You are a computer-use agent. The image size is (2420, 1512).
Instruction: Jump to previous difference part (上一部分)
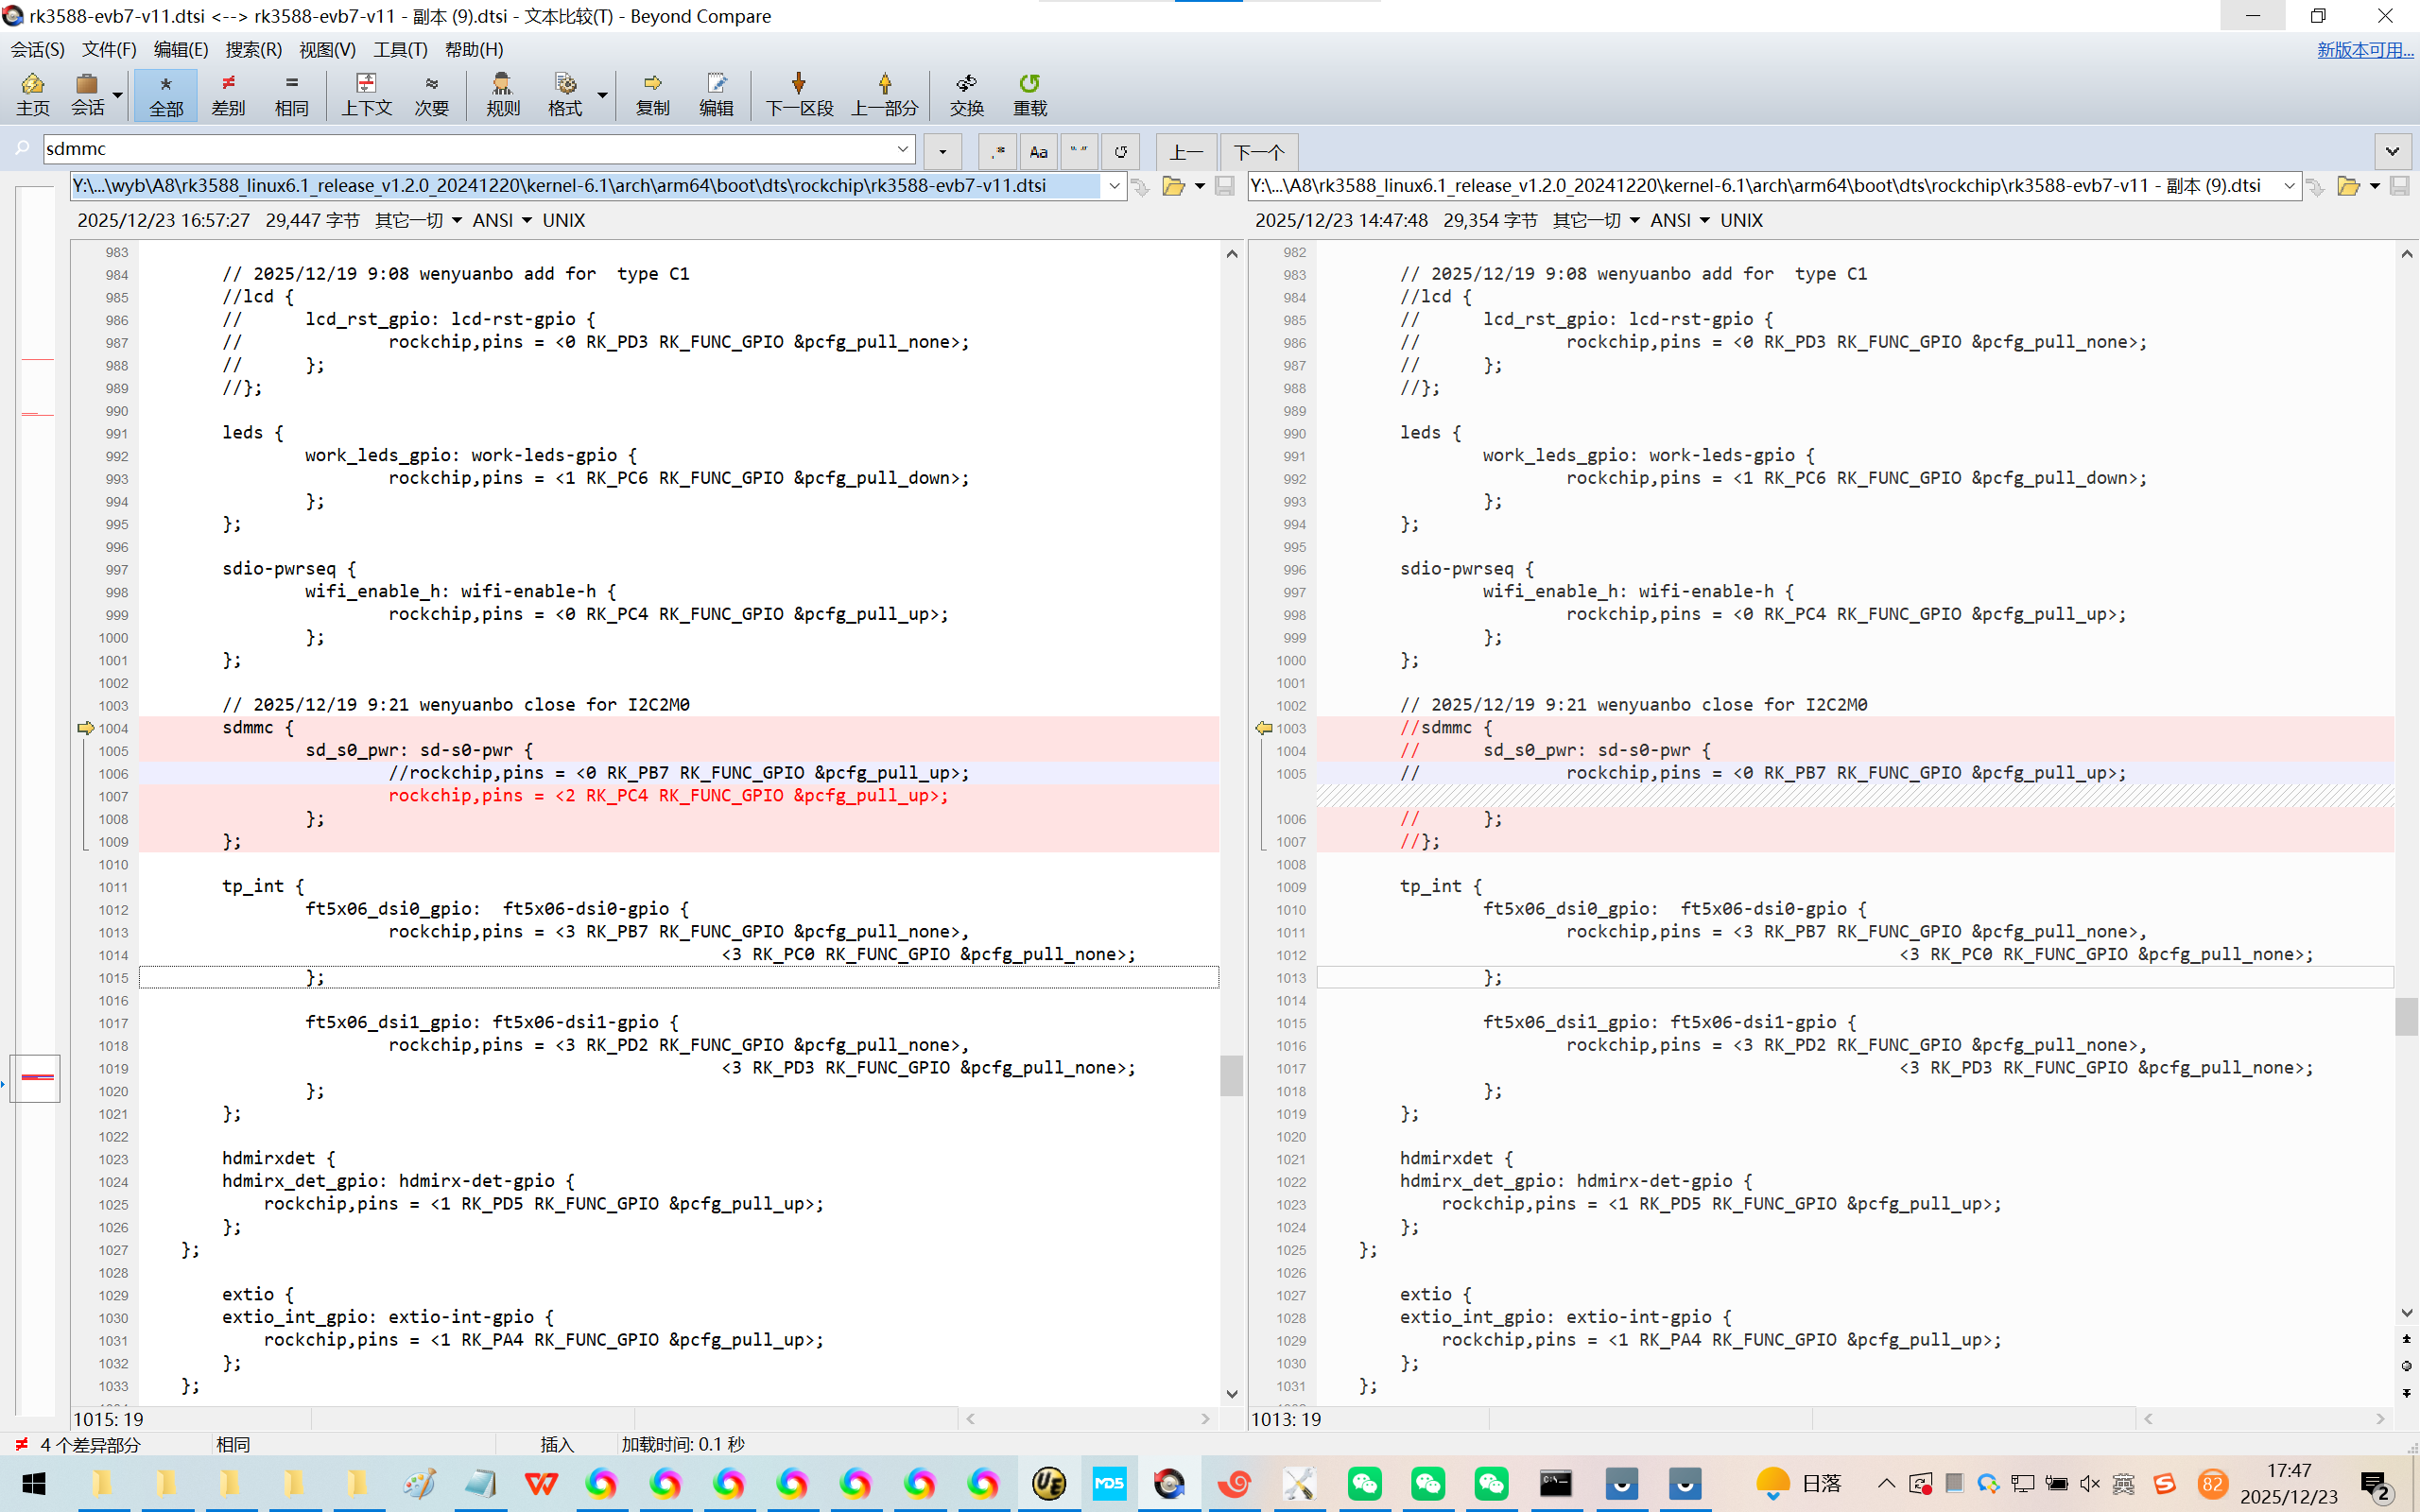coord(884,94)
